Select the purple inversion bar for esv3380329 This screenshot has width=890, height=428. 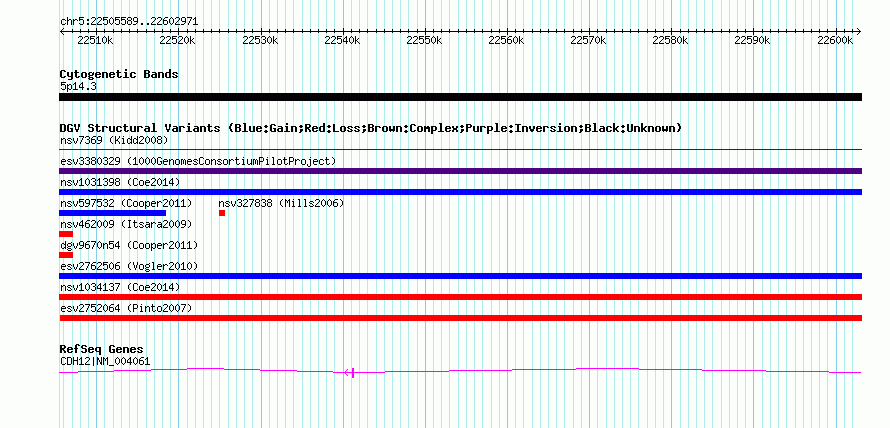(460, 171)
